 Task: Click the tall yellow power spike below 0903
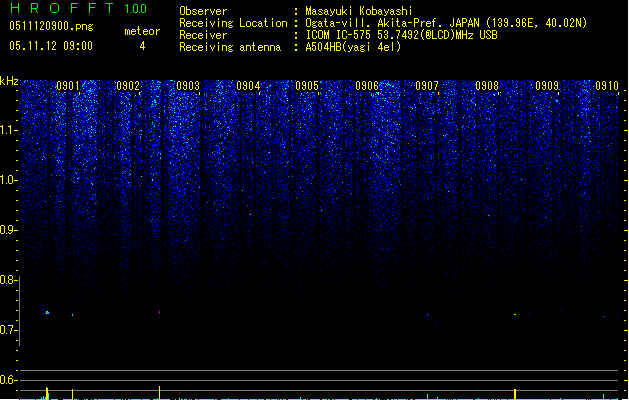(160, 393)
